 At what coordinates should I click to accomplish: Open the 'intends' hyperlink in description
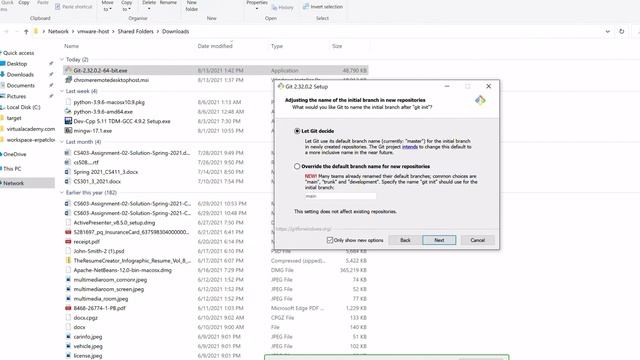pos(410,147)
